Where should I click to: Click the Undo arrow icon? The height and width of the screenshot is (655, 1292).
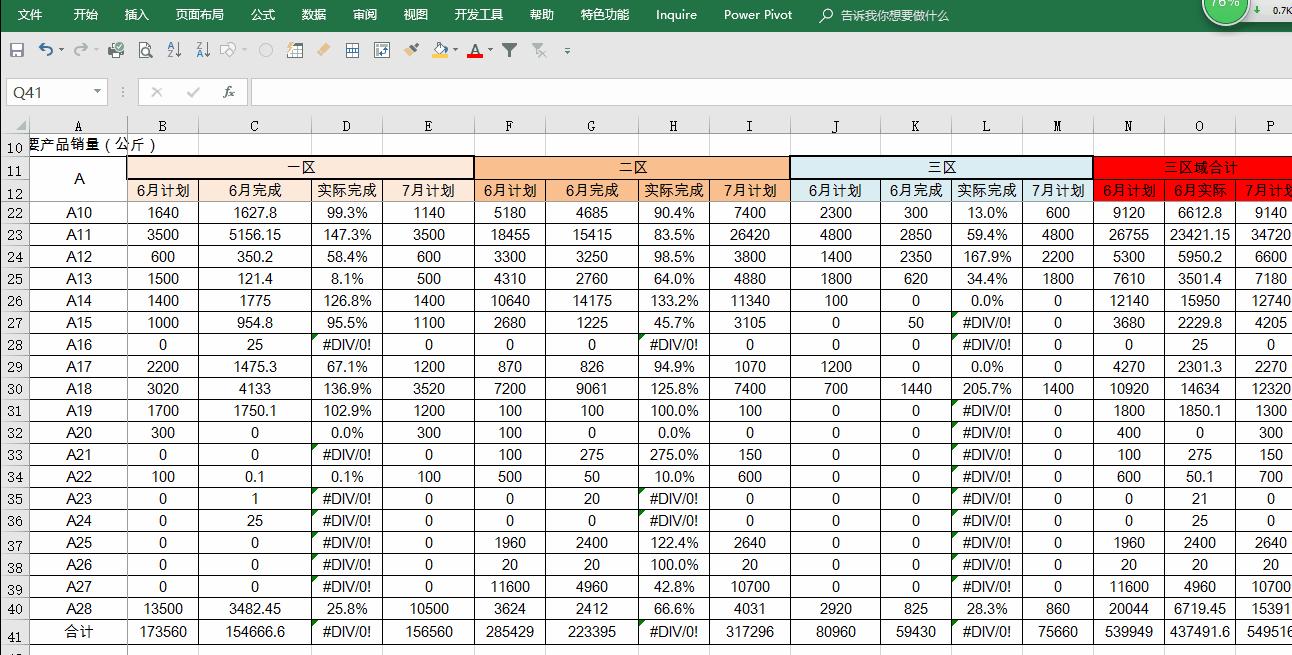tap(45, 50)
